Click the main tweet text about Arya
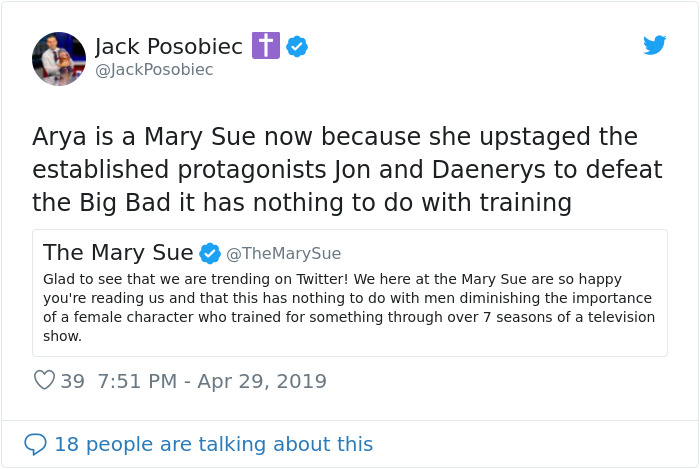700x469 pixels. 335,169
